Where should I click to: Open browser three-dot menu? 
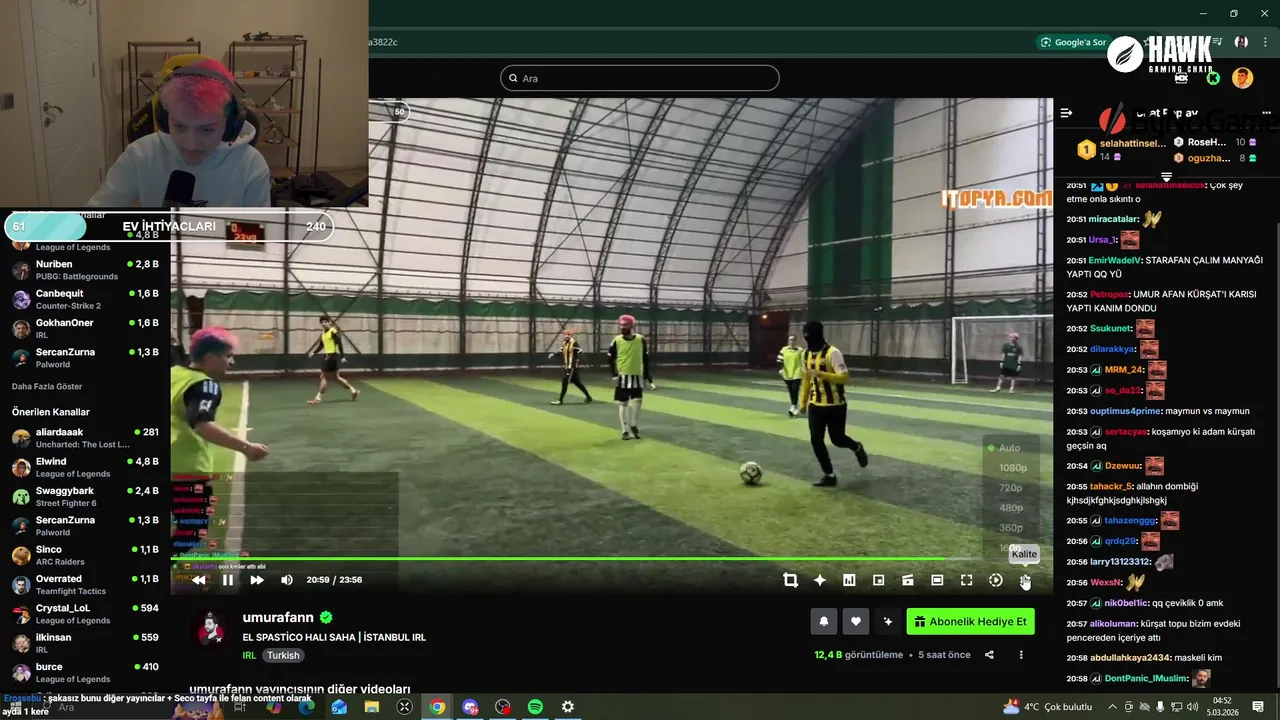click(x=1266, y=42)
